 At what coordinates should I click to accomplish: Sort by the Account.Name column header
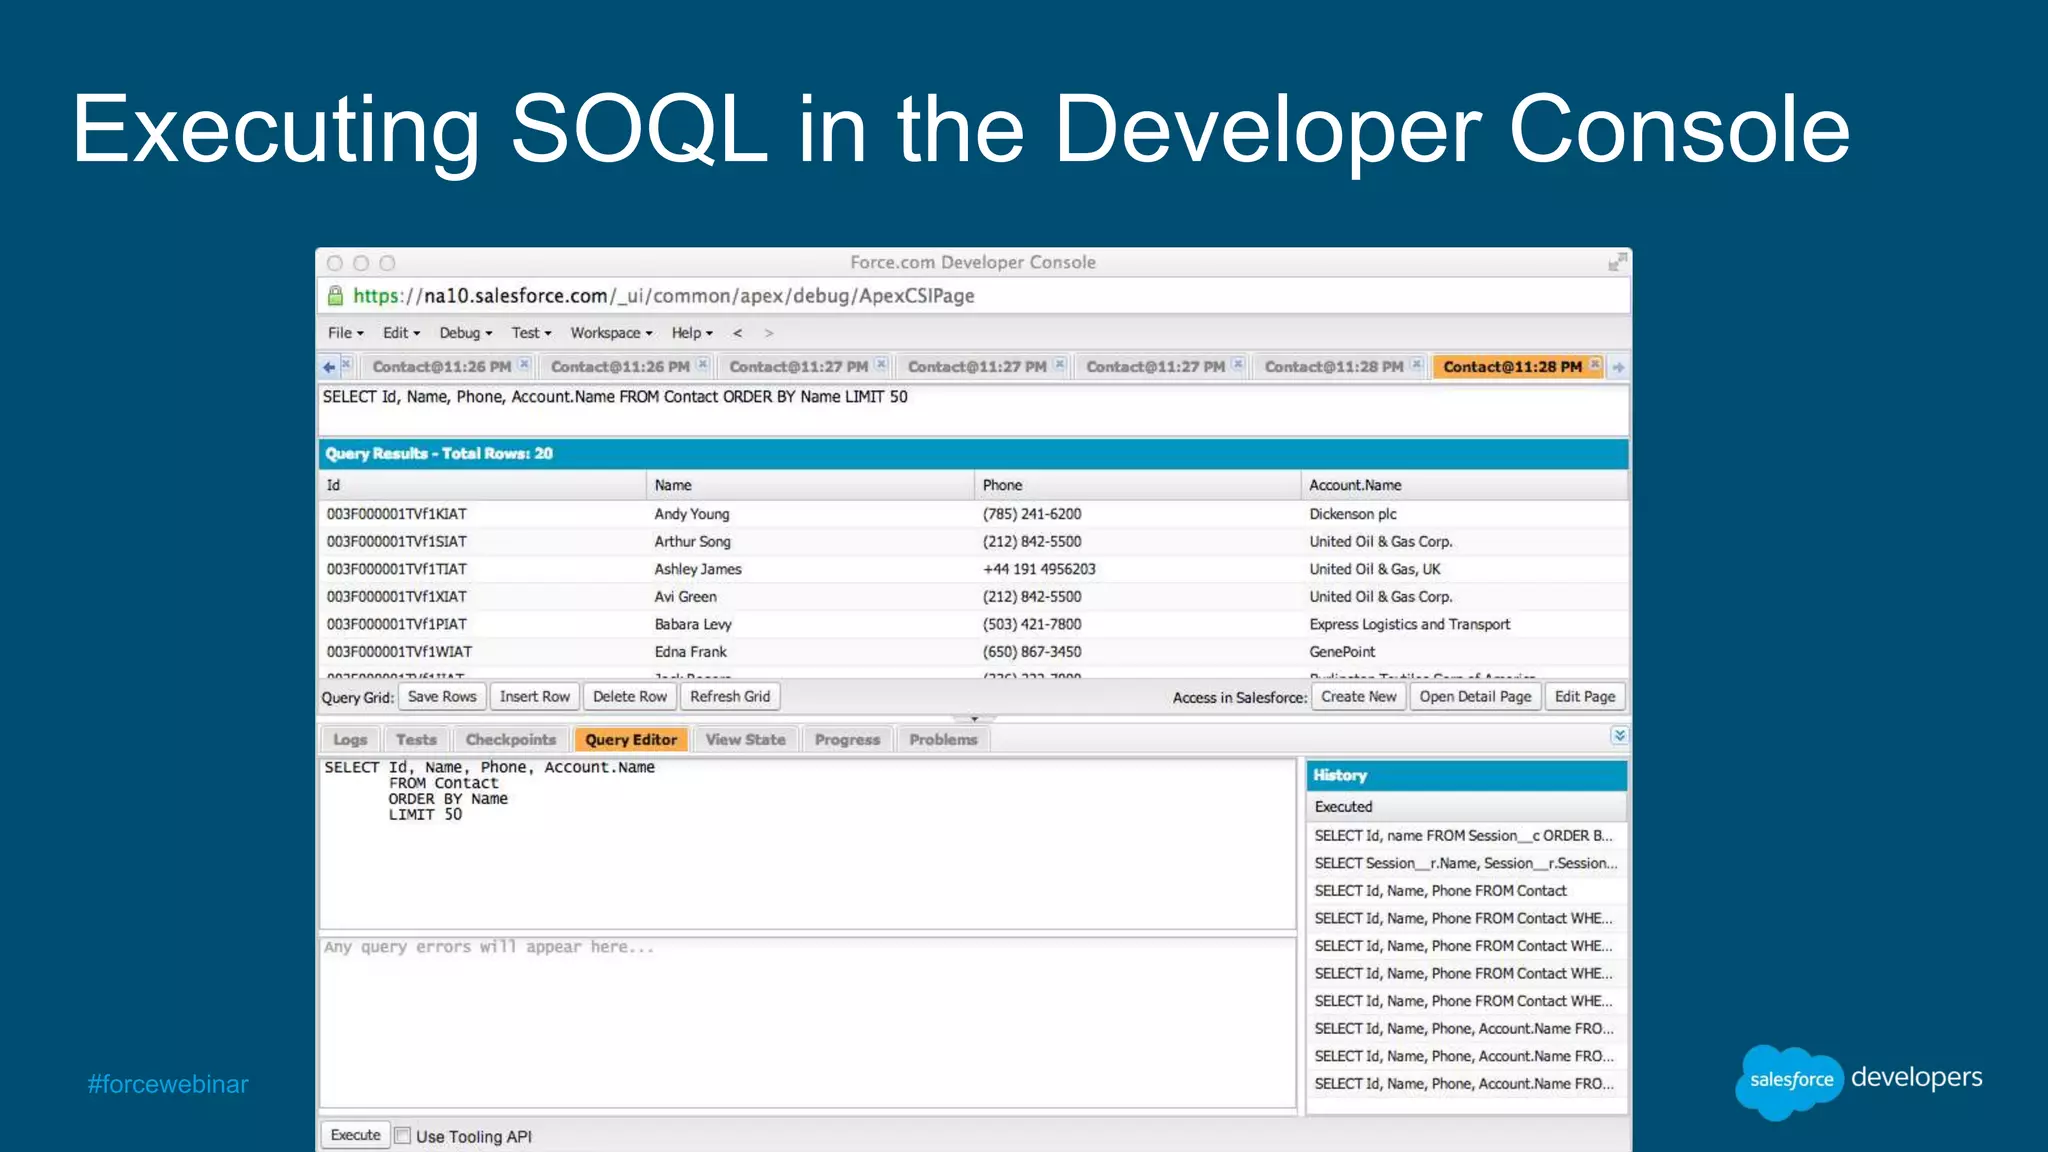coord(1465,485)
